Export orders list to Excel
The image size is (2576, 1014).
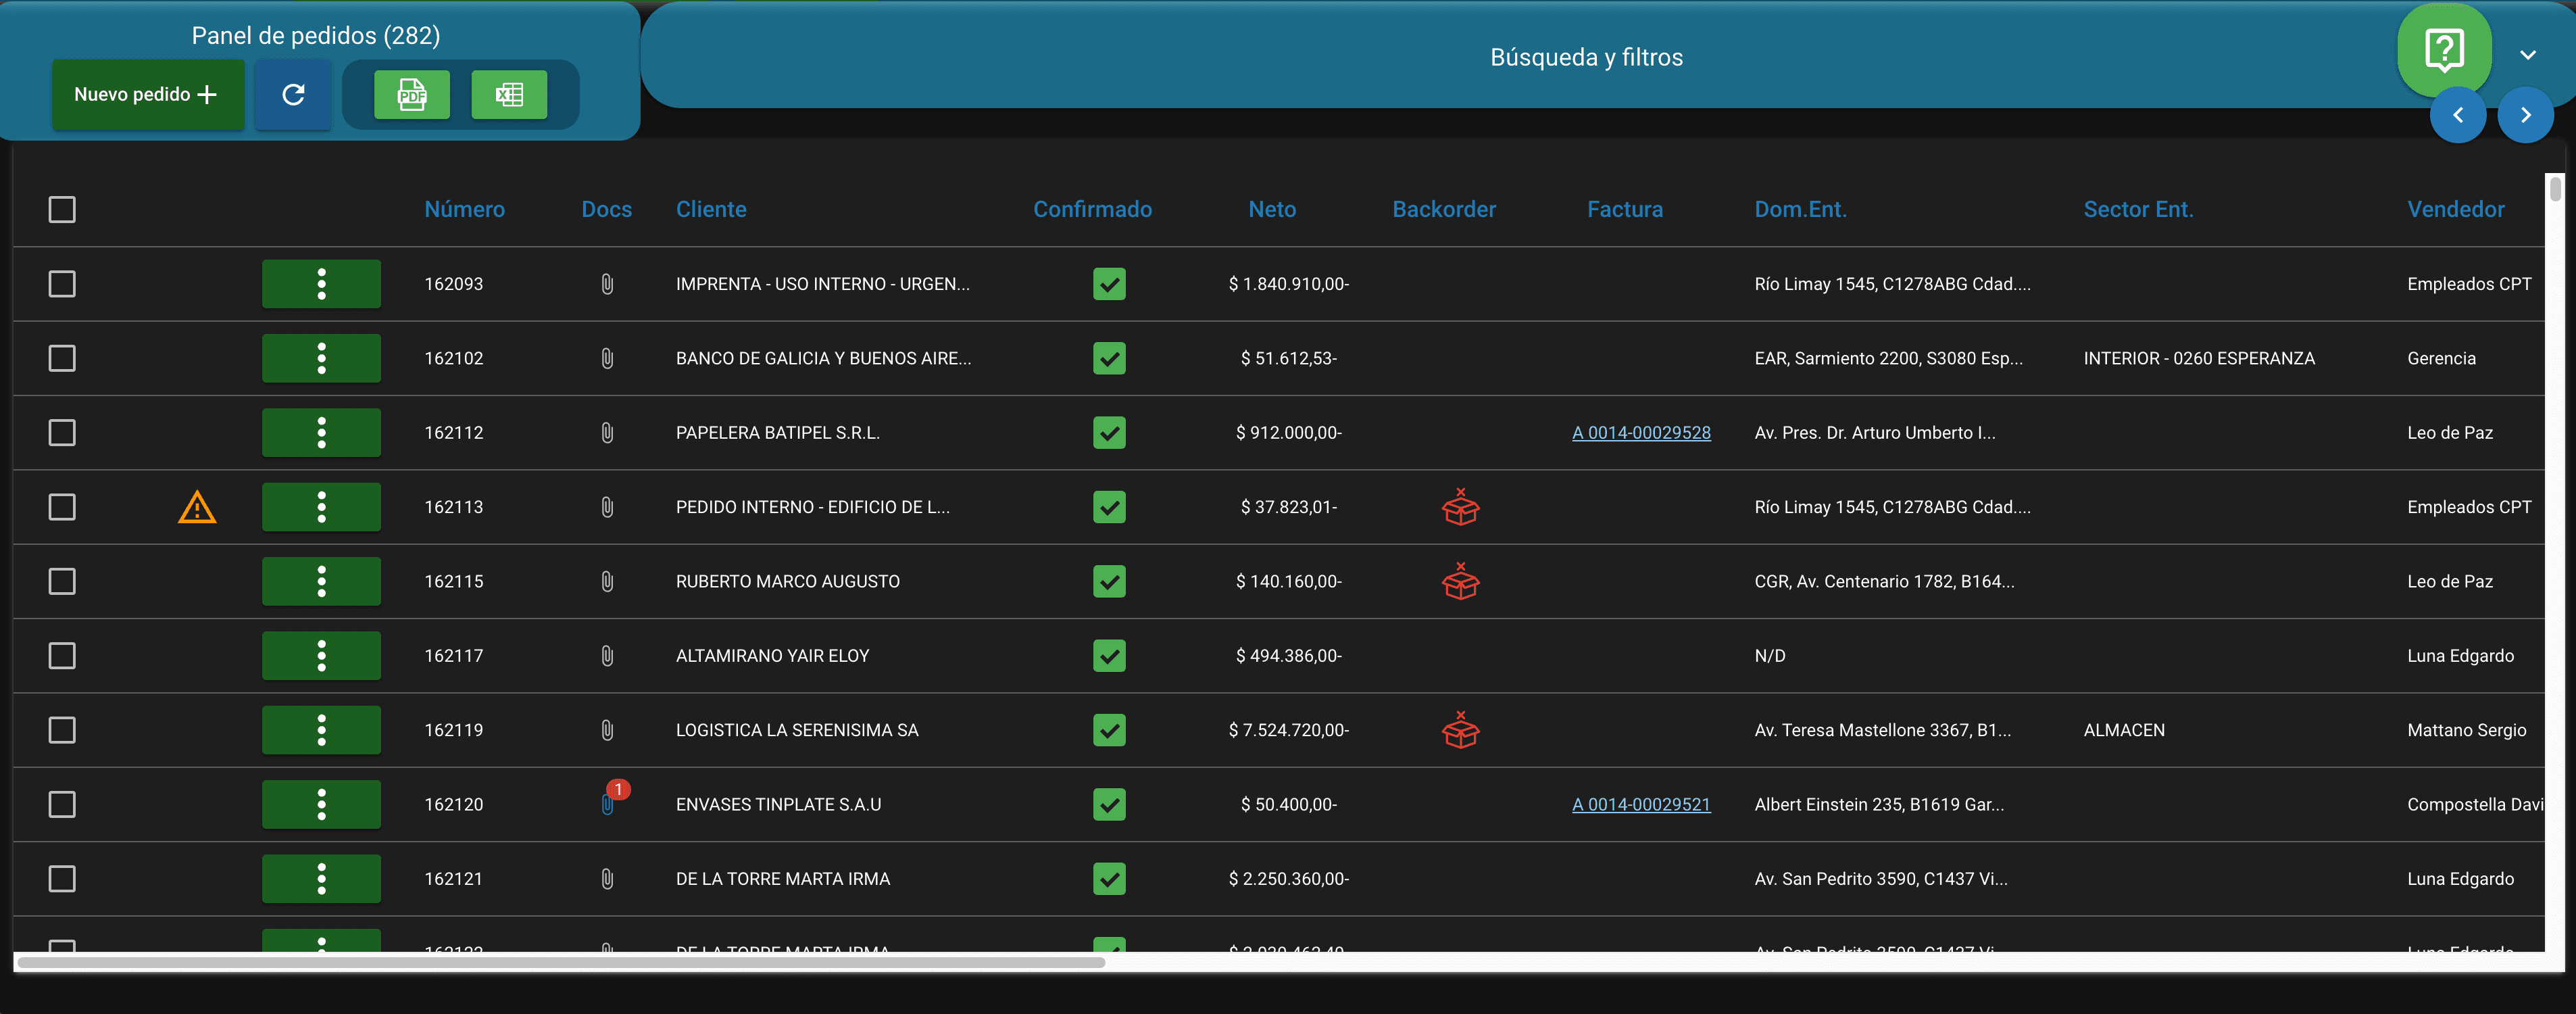point(509,95)
